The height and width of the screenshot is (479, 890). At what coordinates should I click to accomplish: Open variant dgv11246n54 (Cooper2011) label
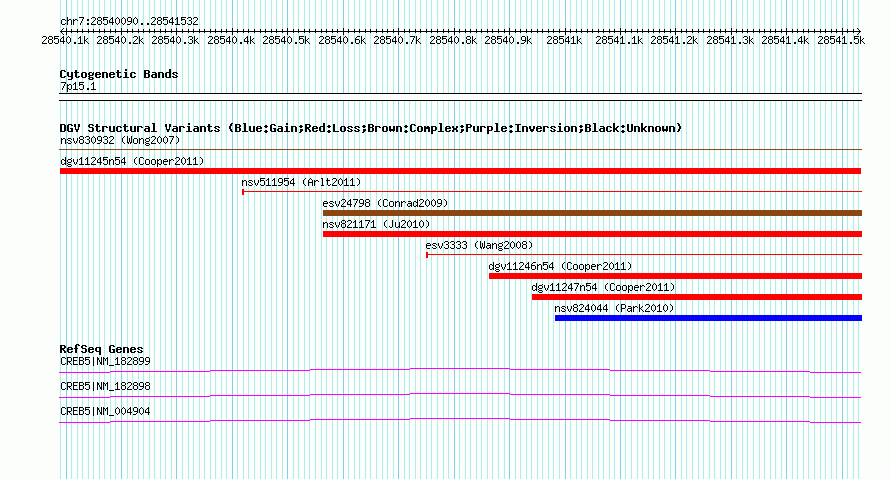click(x=560, y=266)
